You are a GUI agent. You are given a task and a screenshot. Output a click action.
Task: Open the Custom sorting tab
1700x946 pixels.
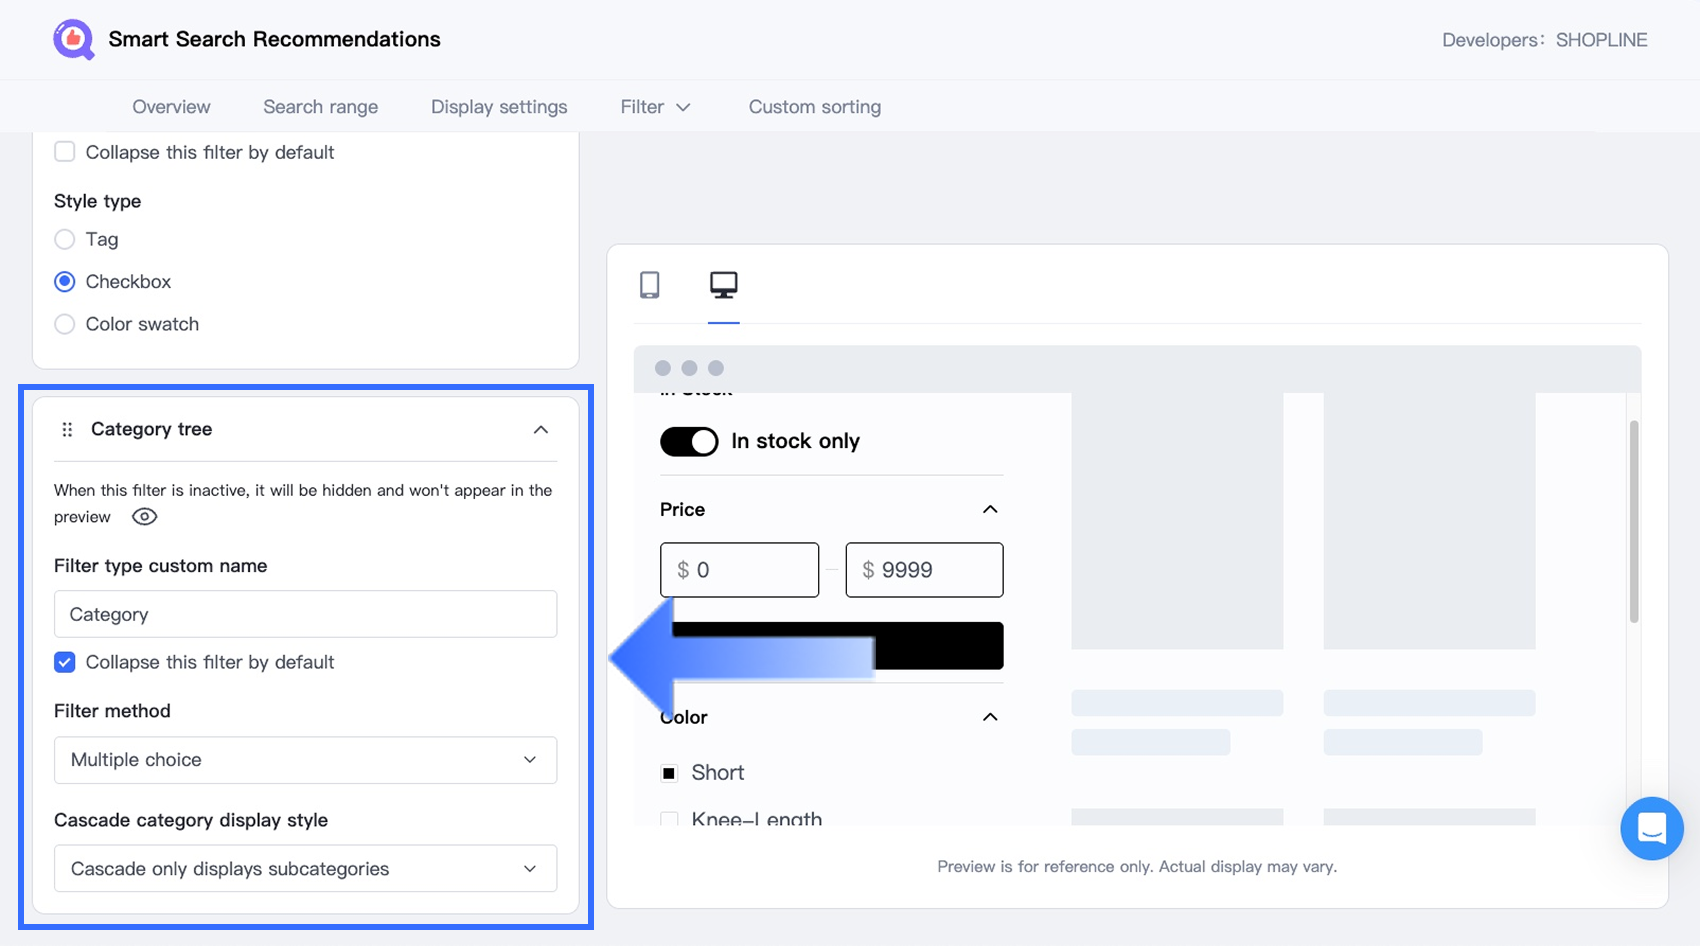pyautogui.click(x=814, y=107)
